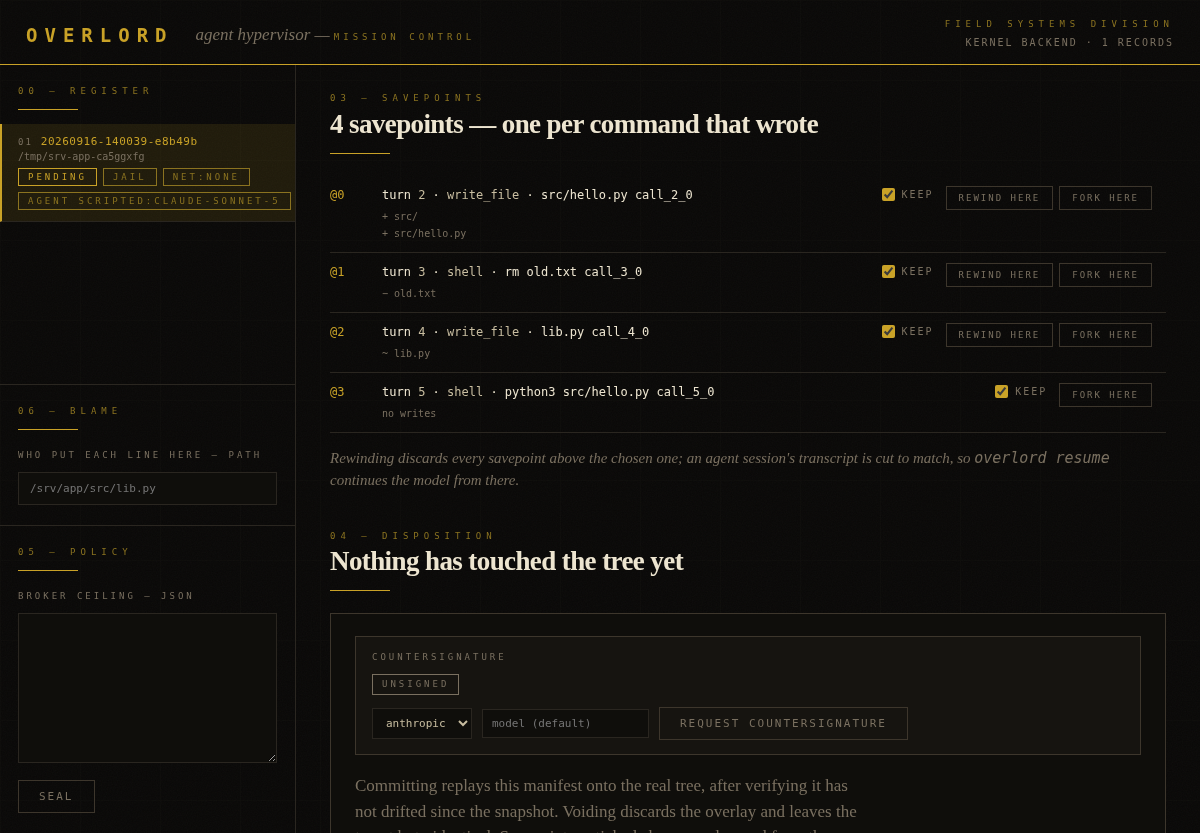Click the 'no writes' note under turn 5
This screenshot has width=1200, height=833.
pyautogui.click(x=409, y=413)
